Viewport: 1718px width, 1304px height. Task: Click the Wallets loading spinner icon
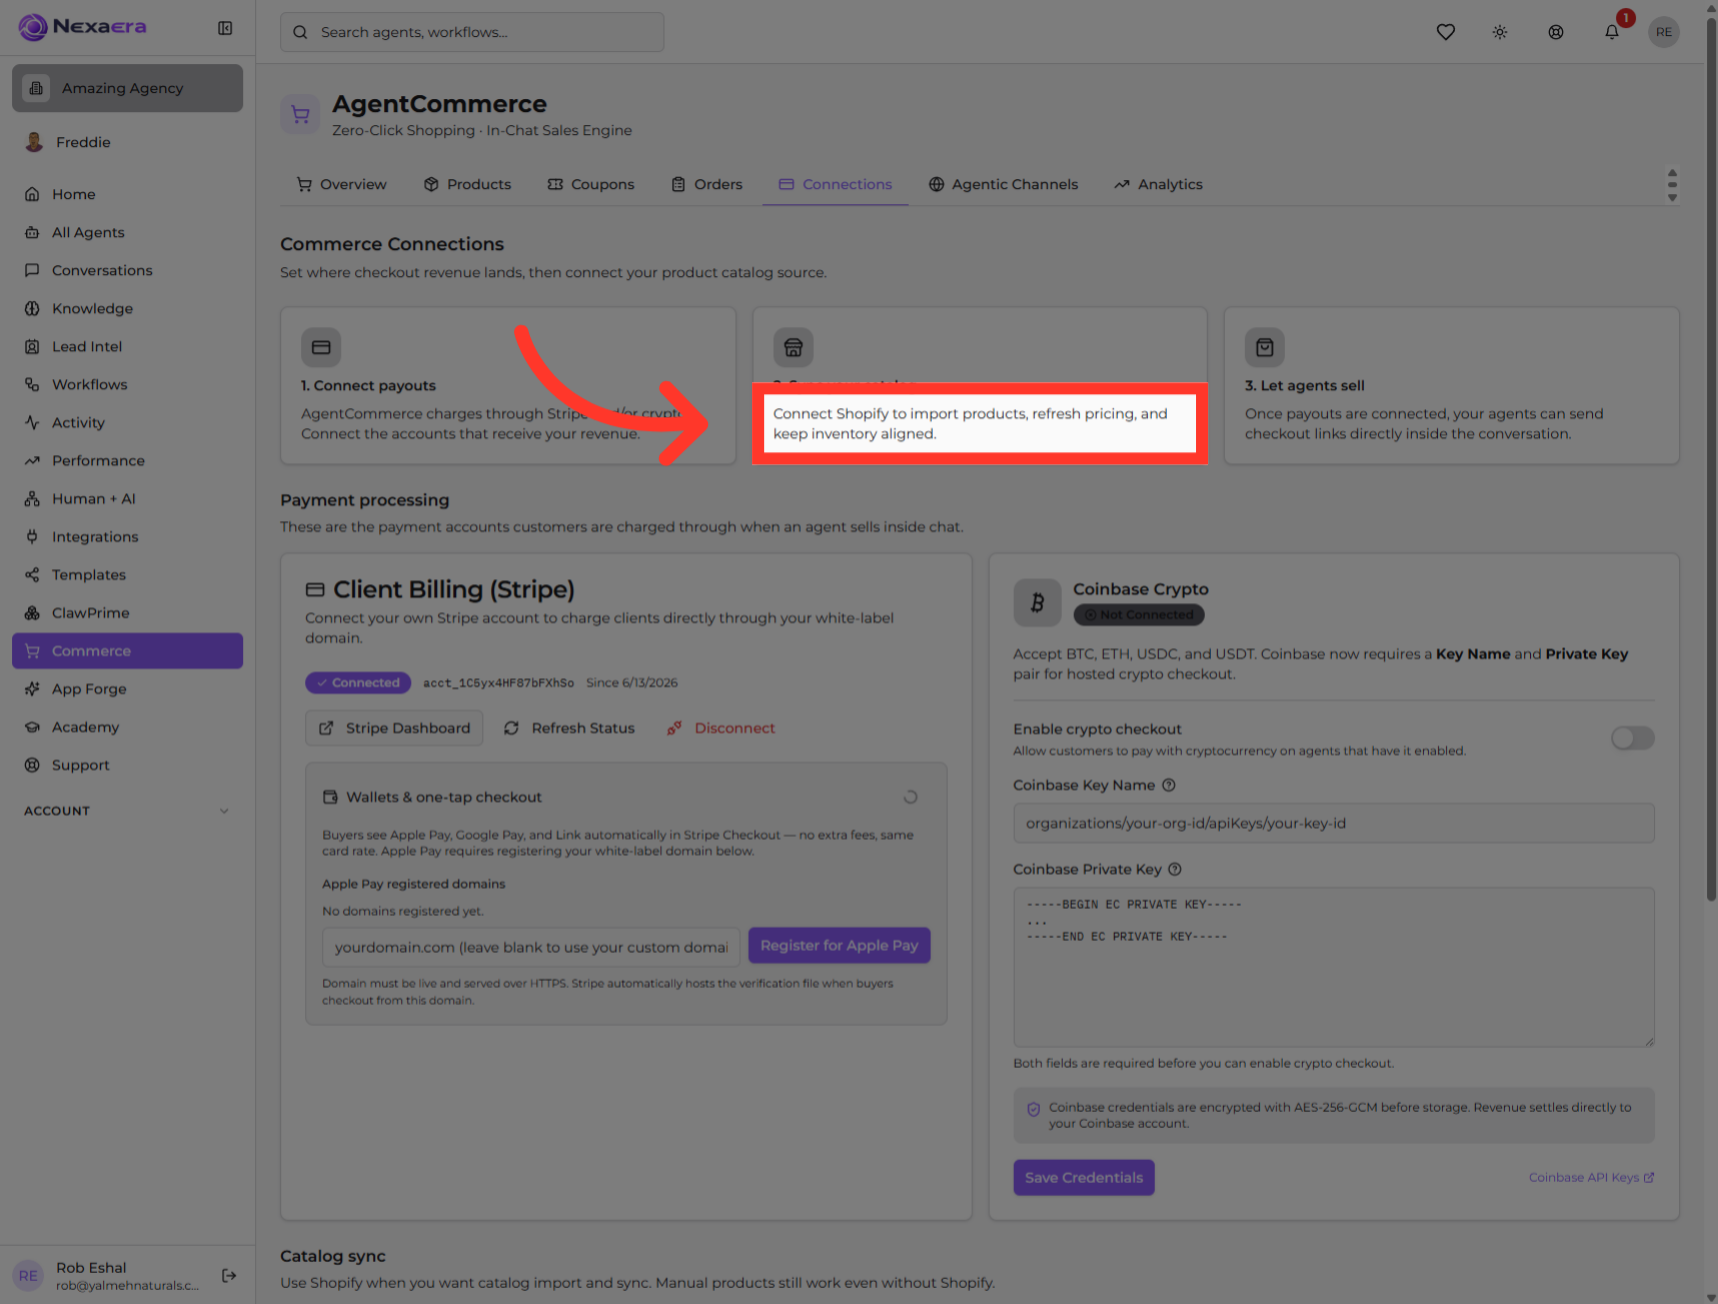pyautogui.click(x=910, y=797)
